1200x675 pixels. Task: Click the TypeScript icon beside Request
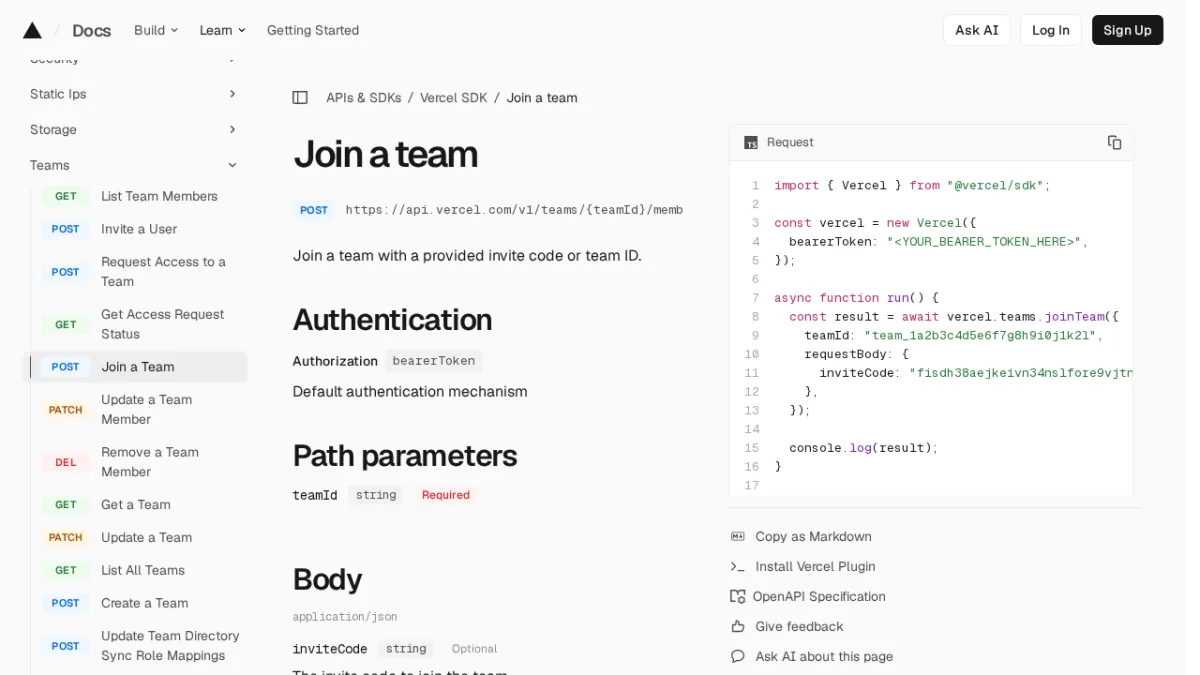(751, 143)
